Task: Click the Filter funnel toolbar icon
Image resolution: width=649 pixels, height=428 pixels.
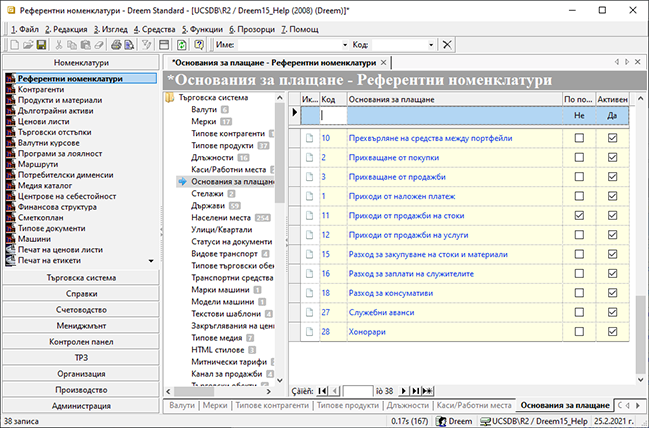Action: click(x=147, y=45)
